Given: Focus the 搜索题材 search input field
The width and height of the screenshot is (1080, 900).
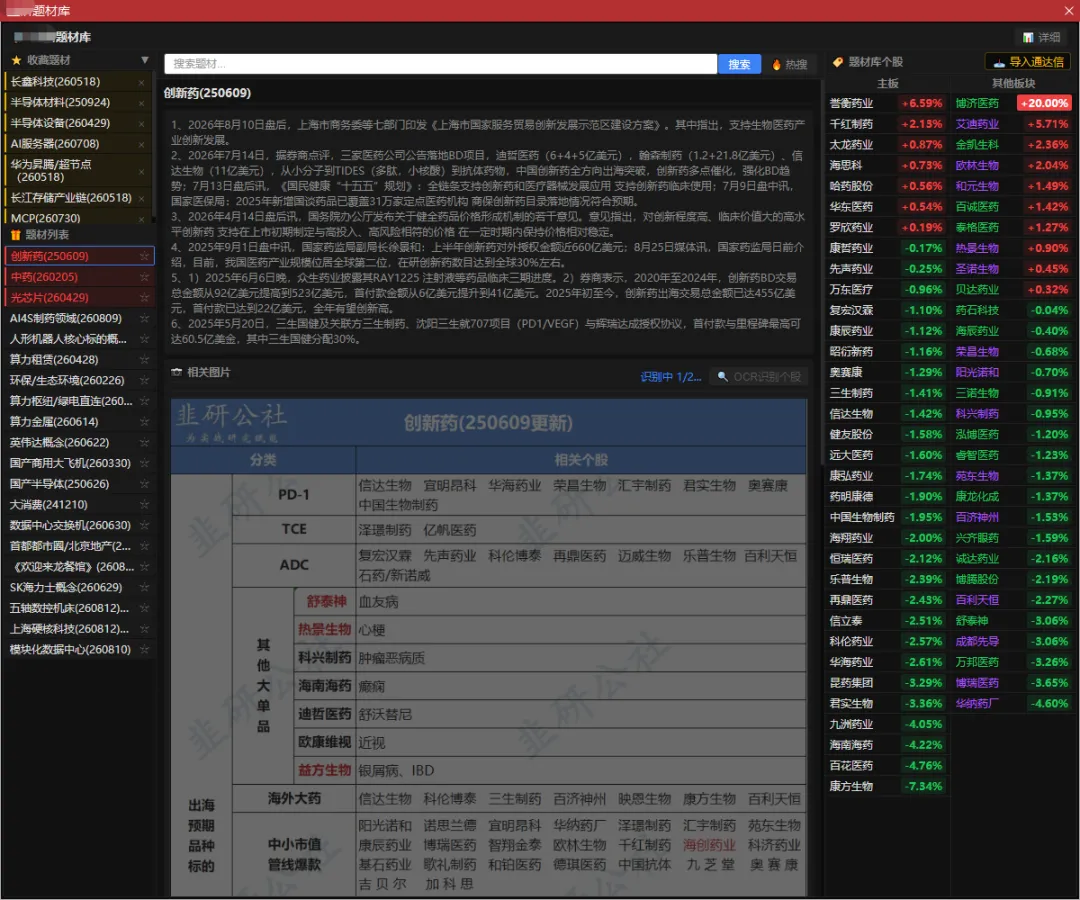Looking at the screenshot, I should pyautogui.click(x=441, y=64).
